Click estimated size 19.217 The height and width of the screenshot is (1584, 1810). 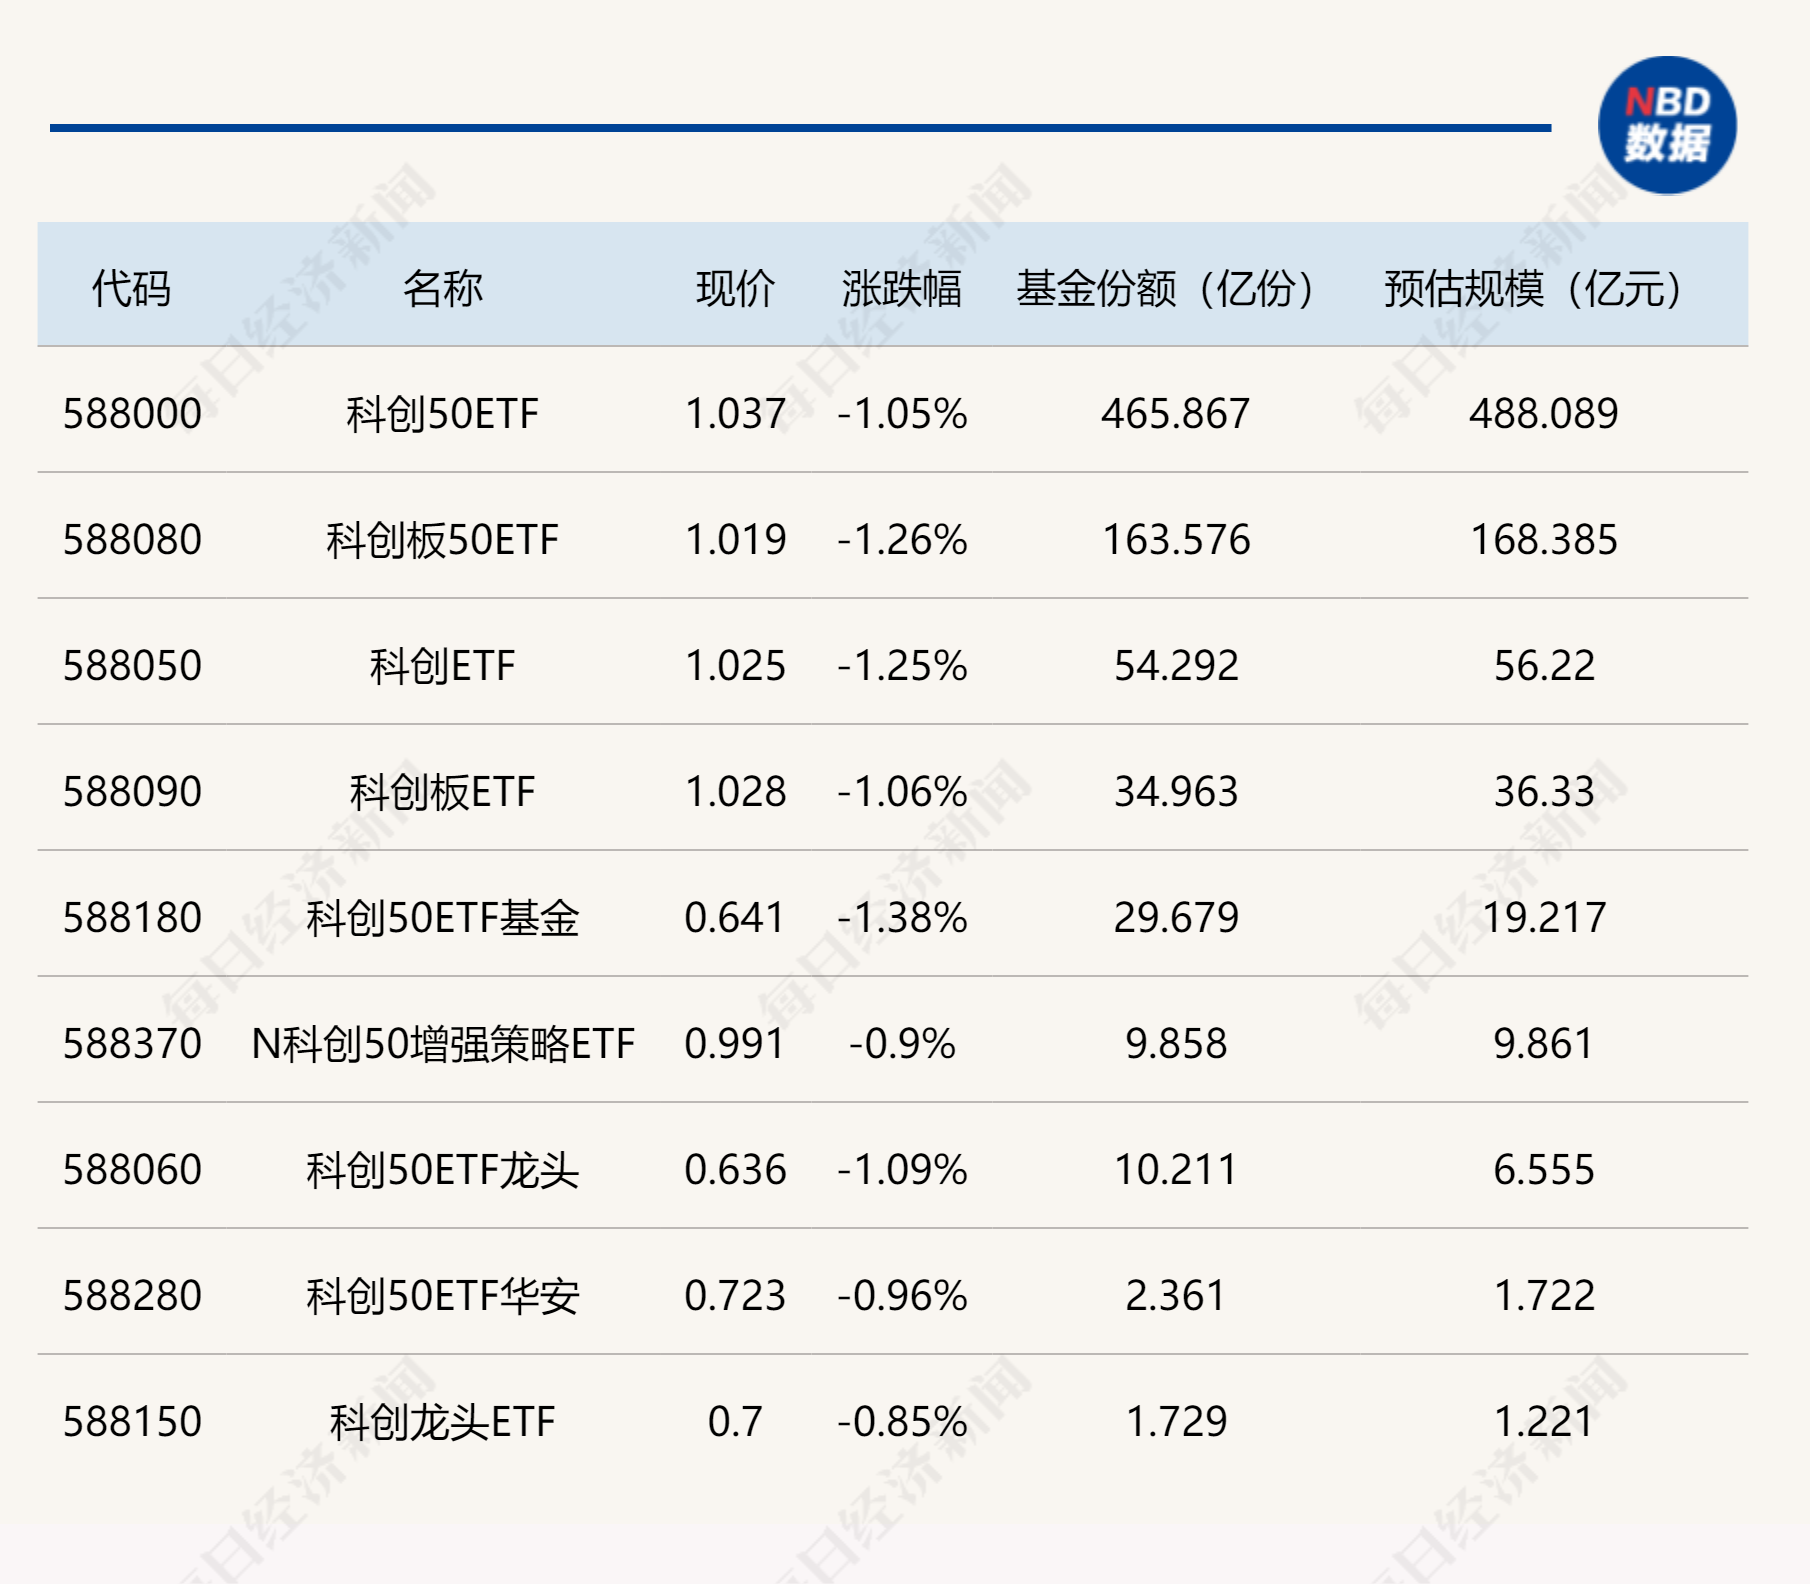(x=1543, y=918)
